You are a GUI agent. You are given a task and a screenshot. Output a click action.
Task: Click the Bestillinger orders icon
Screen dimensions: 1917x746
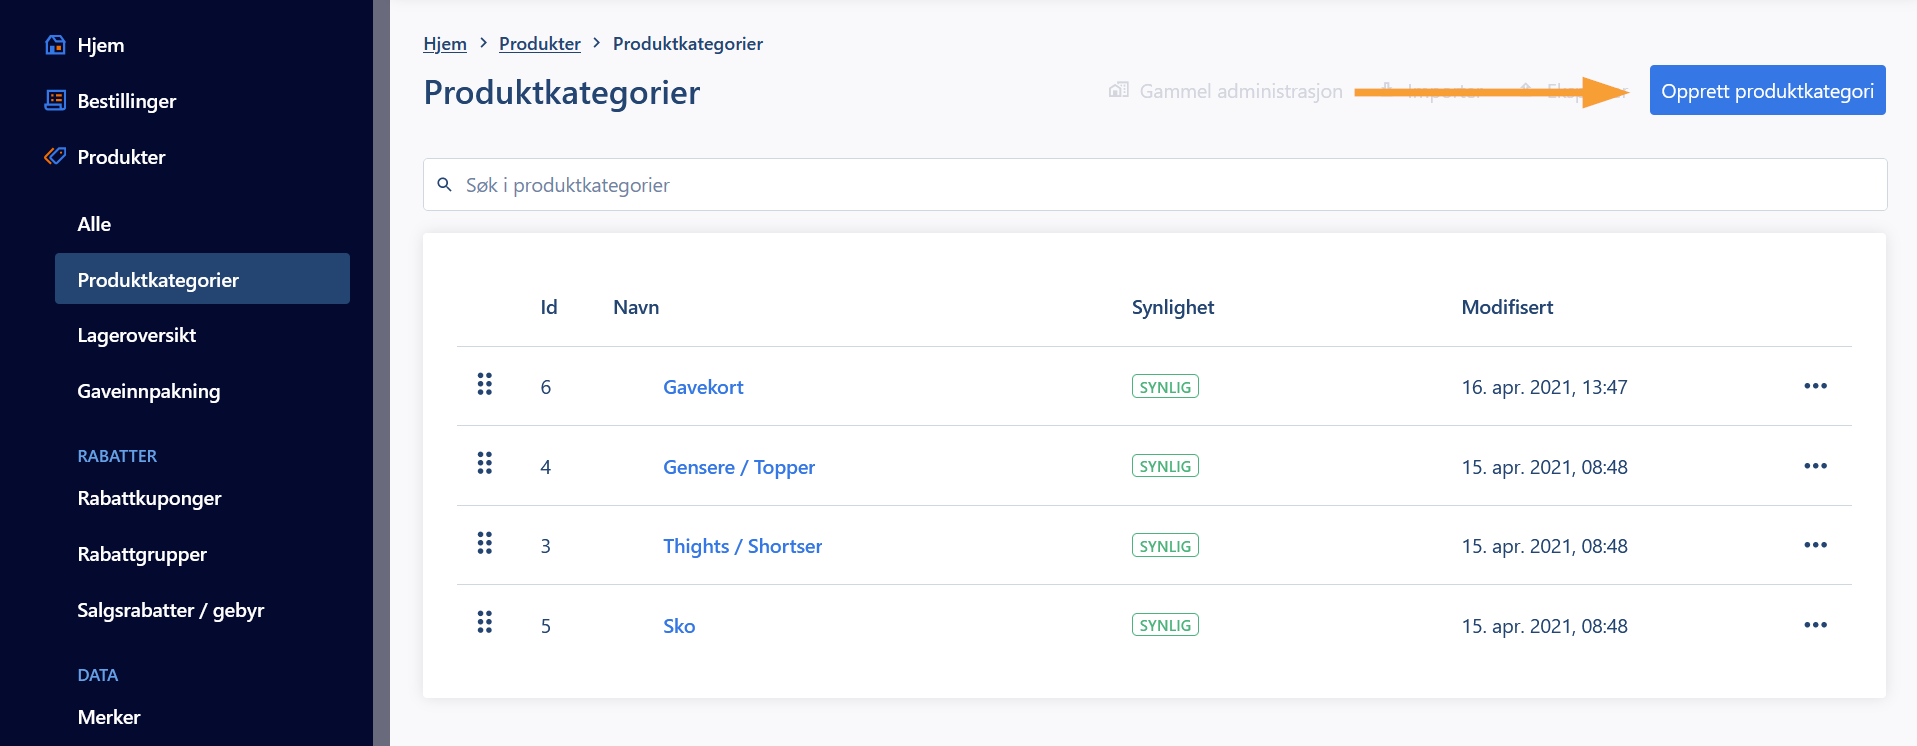pyautogui.click(x=56, y=100)
